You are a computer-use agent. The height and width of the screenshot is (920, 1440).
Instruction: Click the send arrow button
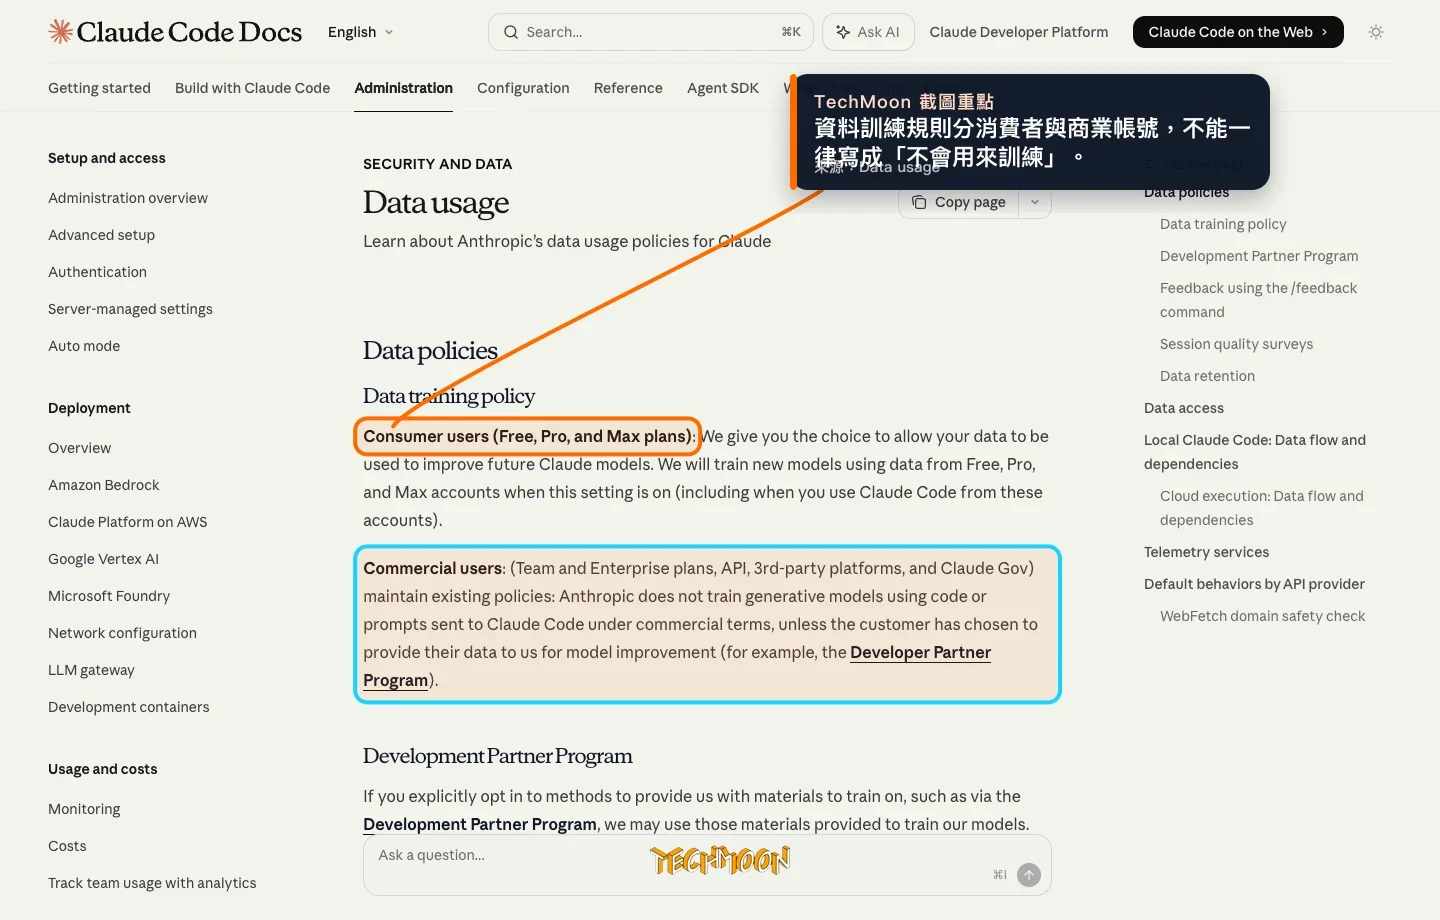click(1028, 875)
